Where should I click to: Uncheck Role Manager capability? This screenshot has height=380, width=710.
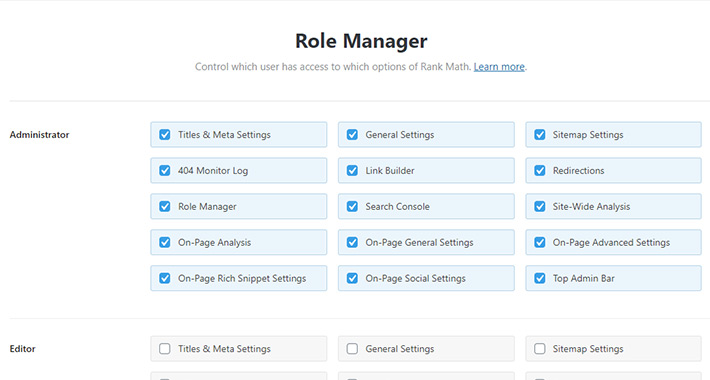[165, 207]
